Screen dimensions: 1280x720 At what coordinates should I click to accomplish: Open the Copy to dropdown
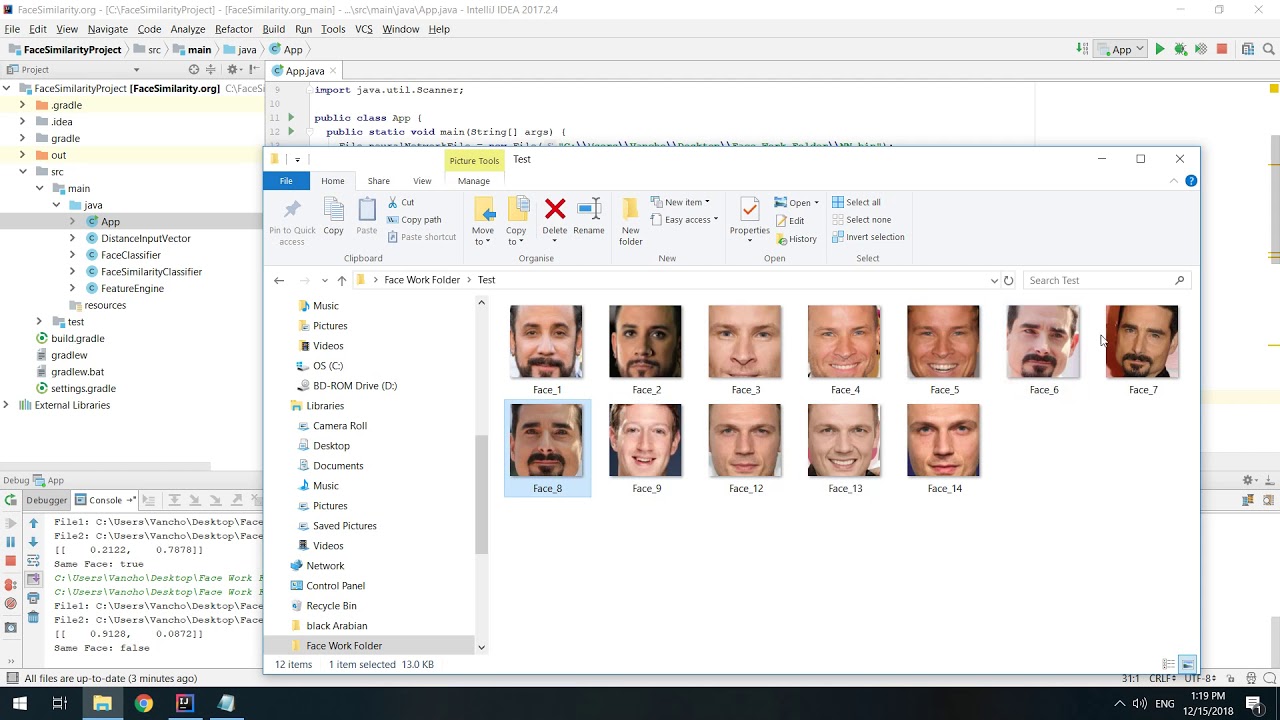(x=516, y=236)
